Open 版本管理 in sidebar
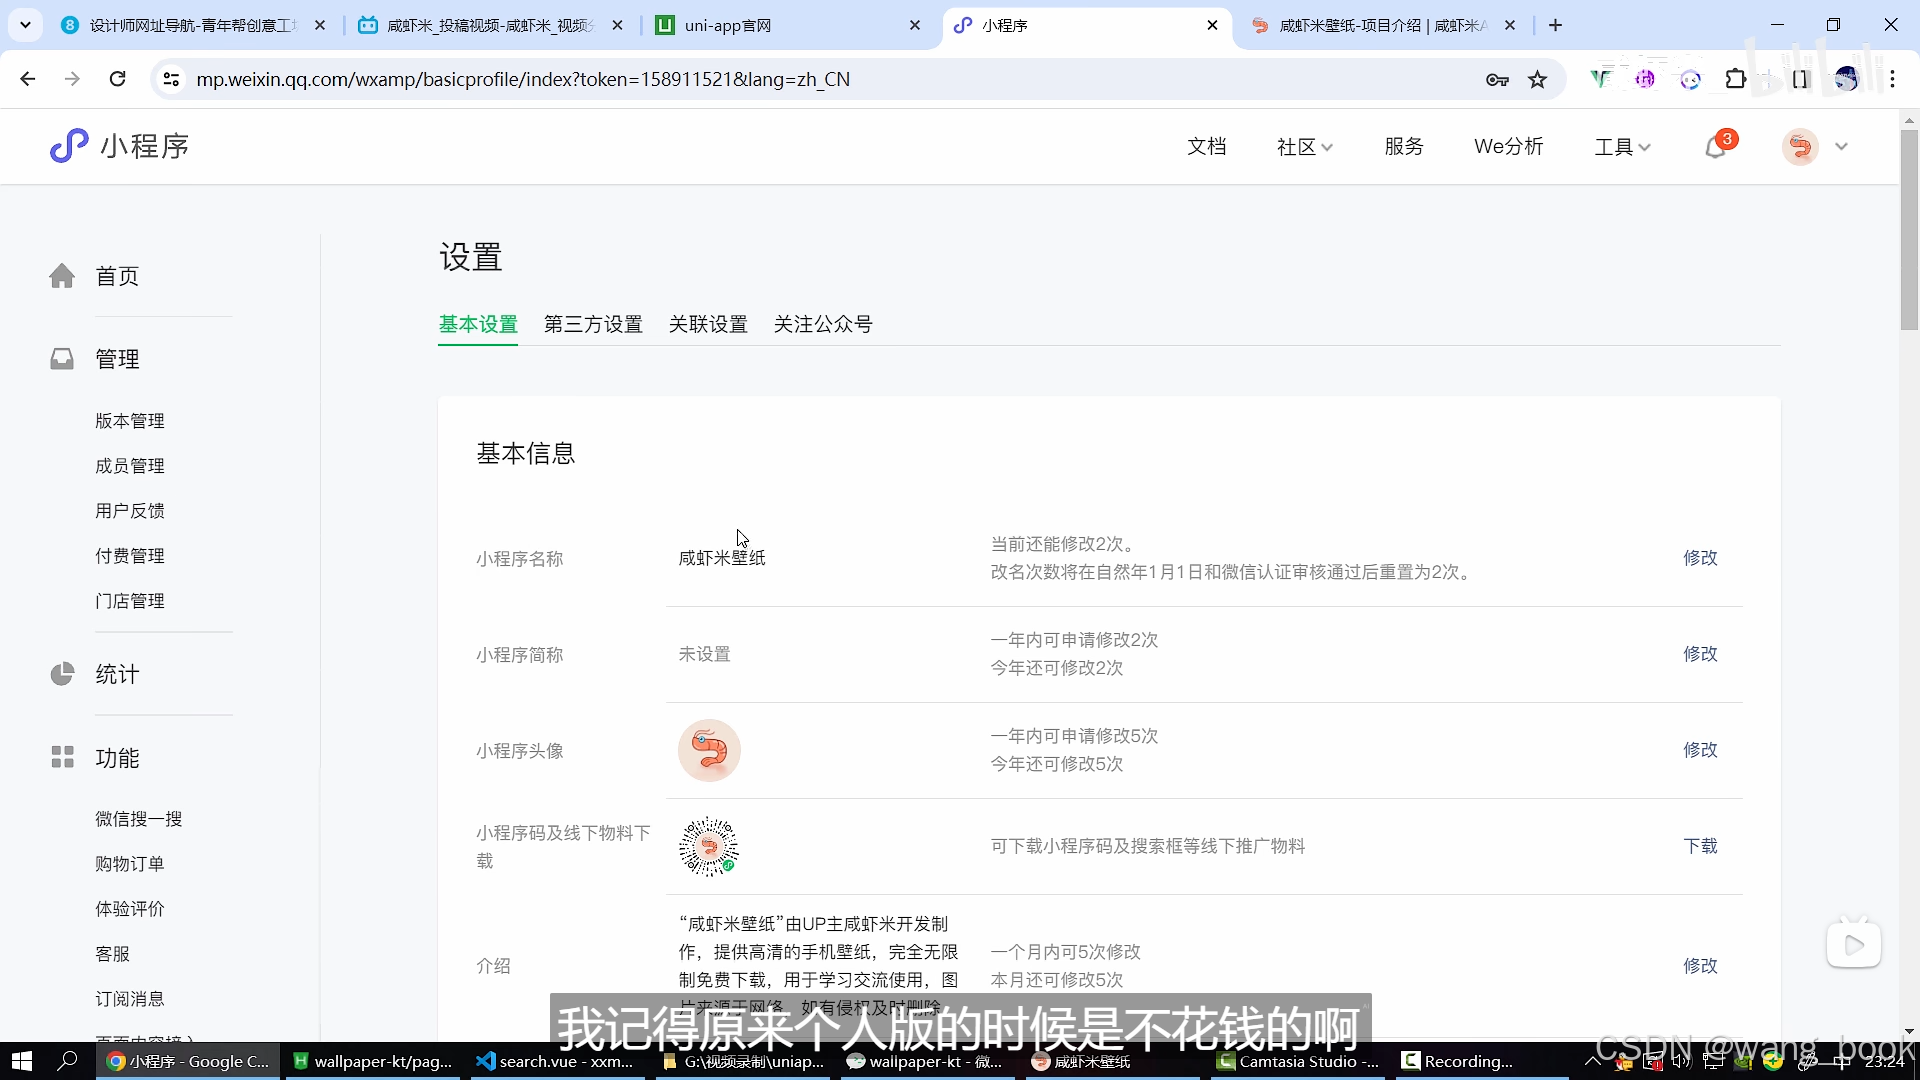This screenshot has width=1920, height=1080. tap(130, 421)
